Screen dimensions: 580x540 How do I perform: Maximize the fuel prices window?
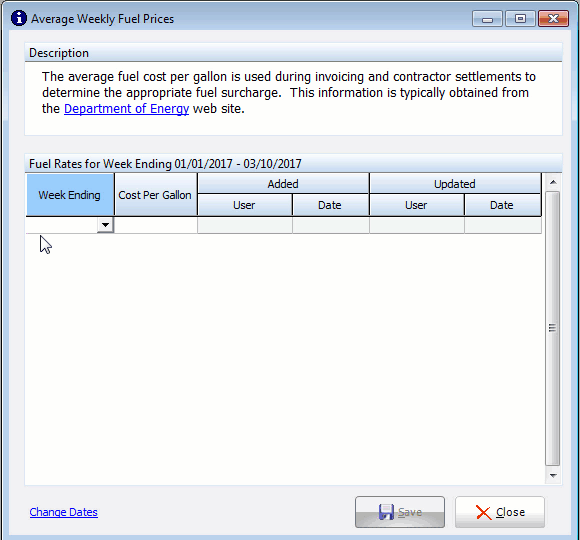pyautogui.click(x=520, y=19)
